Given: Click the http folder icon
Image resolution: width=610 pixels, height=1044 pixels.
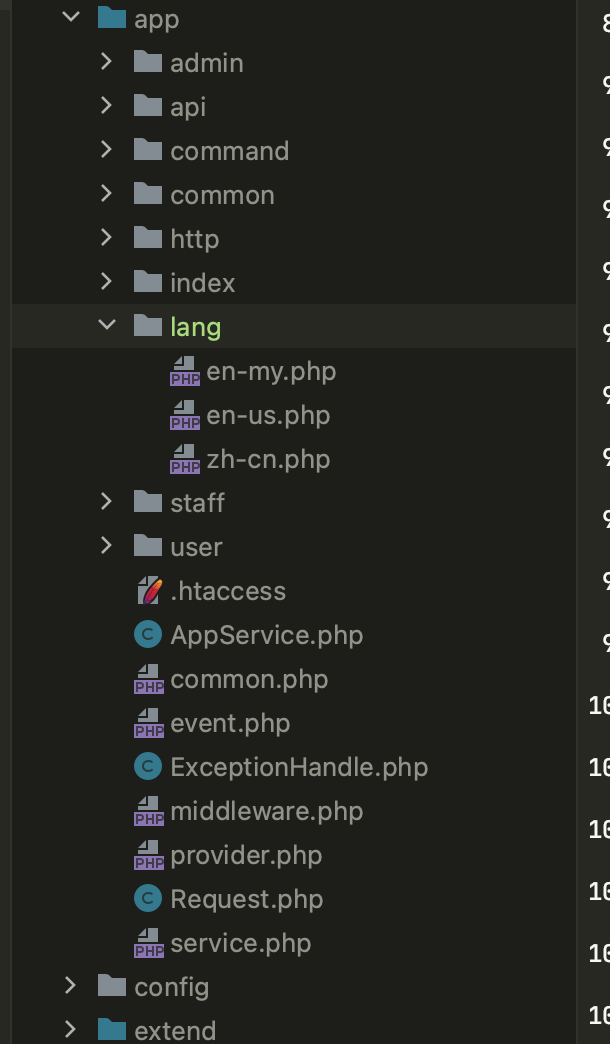Looking at the screenshot, I should pos(148,237).
